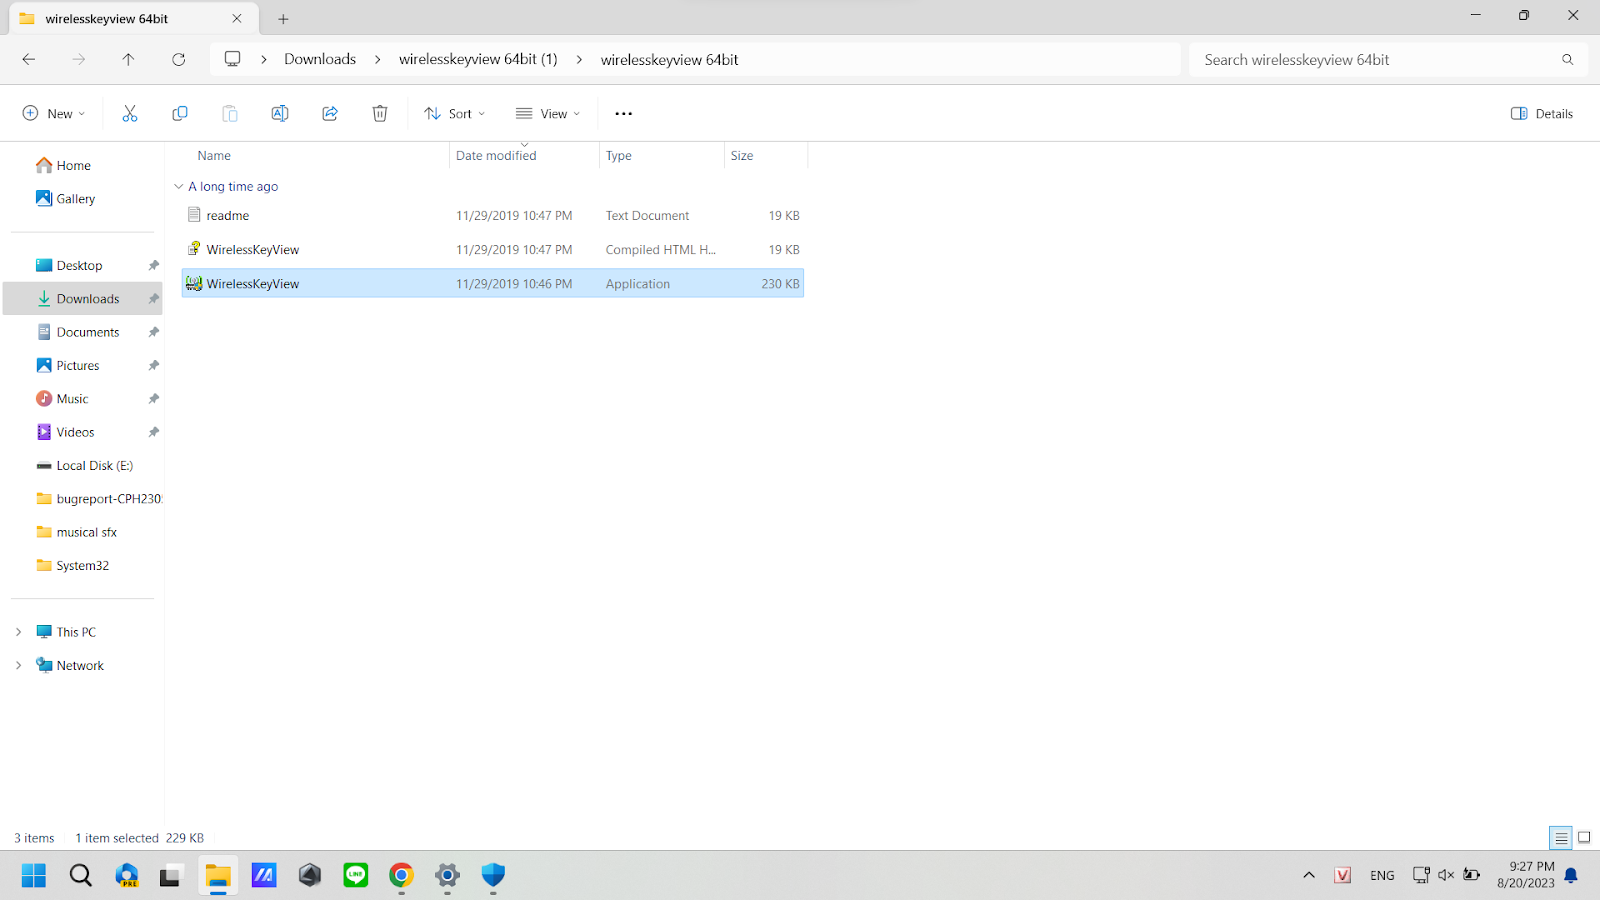Open clock and date 9:27 PM

(1527, 875)
